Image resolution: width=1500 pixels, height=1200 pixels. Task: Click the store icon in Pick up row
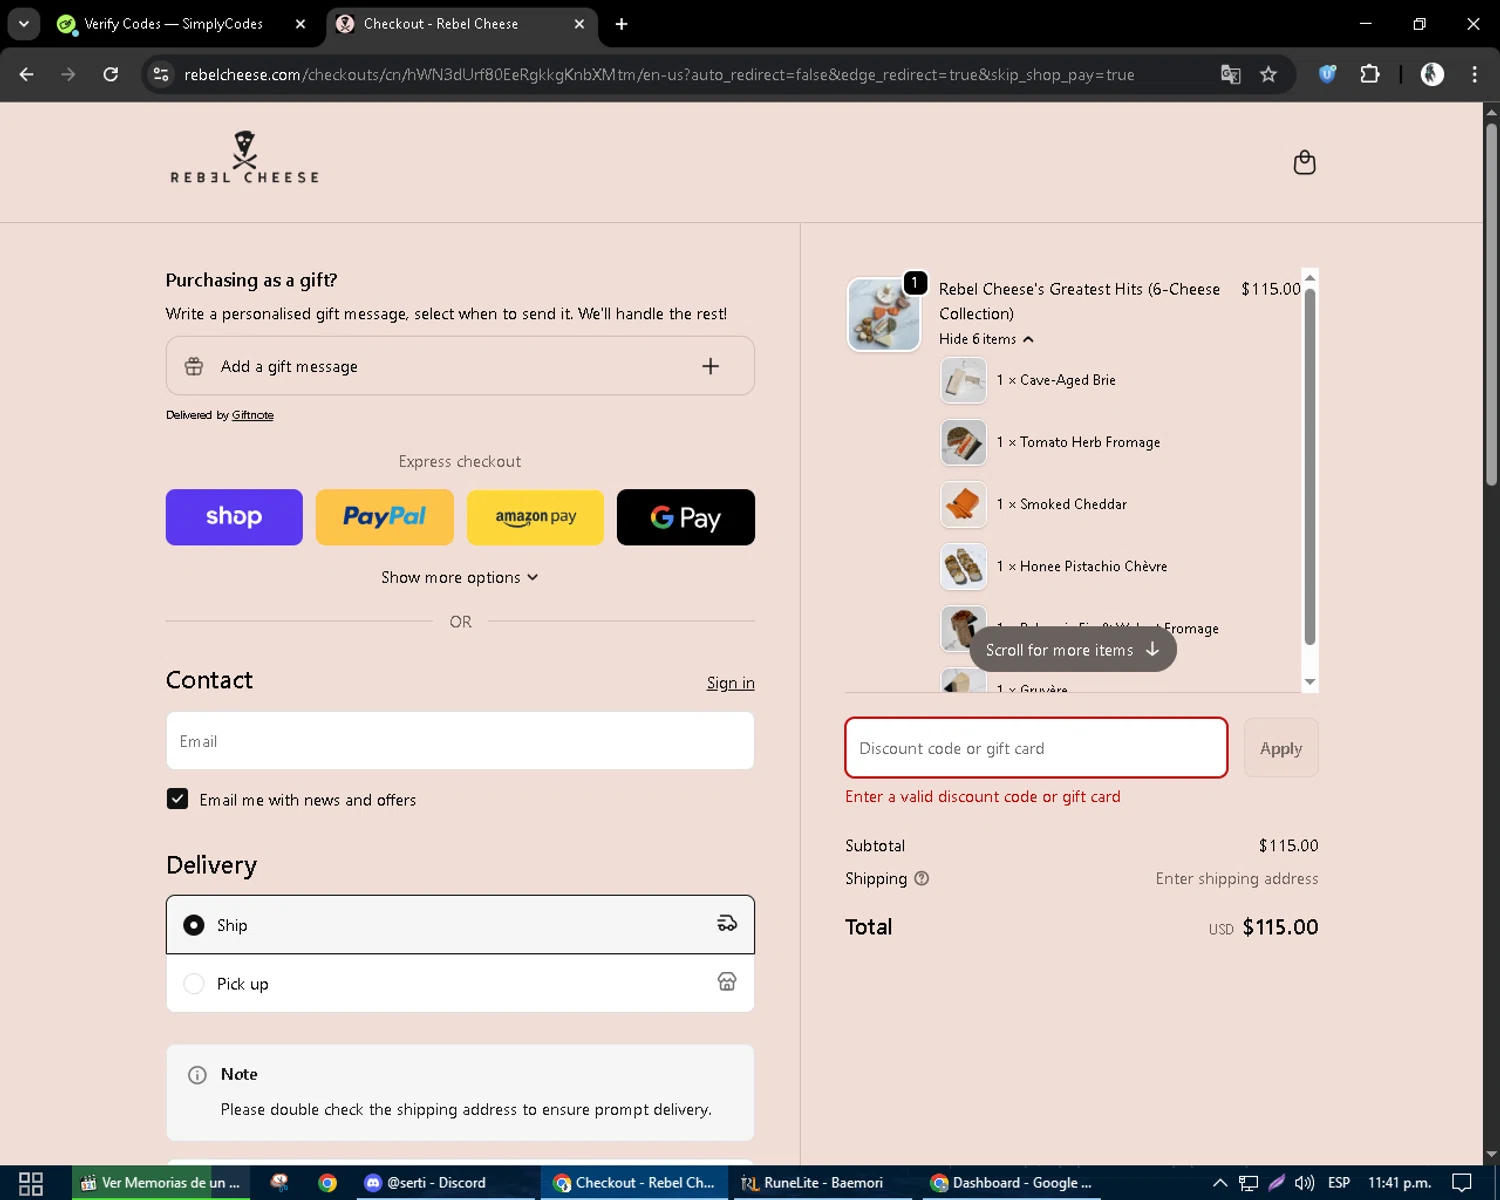coord(727,982)
